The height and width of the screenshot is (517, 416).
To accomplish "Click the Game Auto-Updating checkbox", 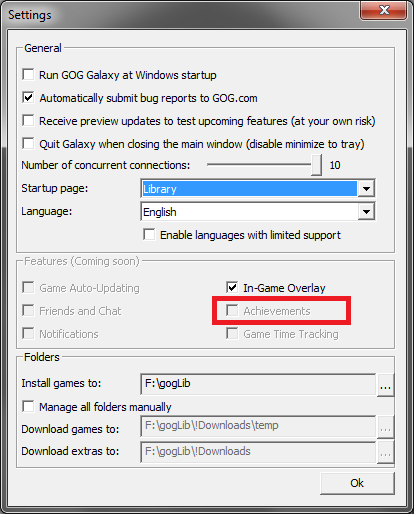I will [28, 287].
